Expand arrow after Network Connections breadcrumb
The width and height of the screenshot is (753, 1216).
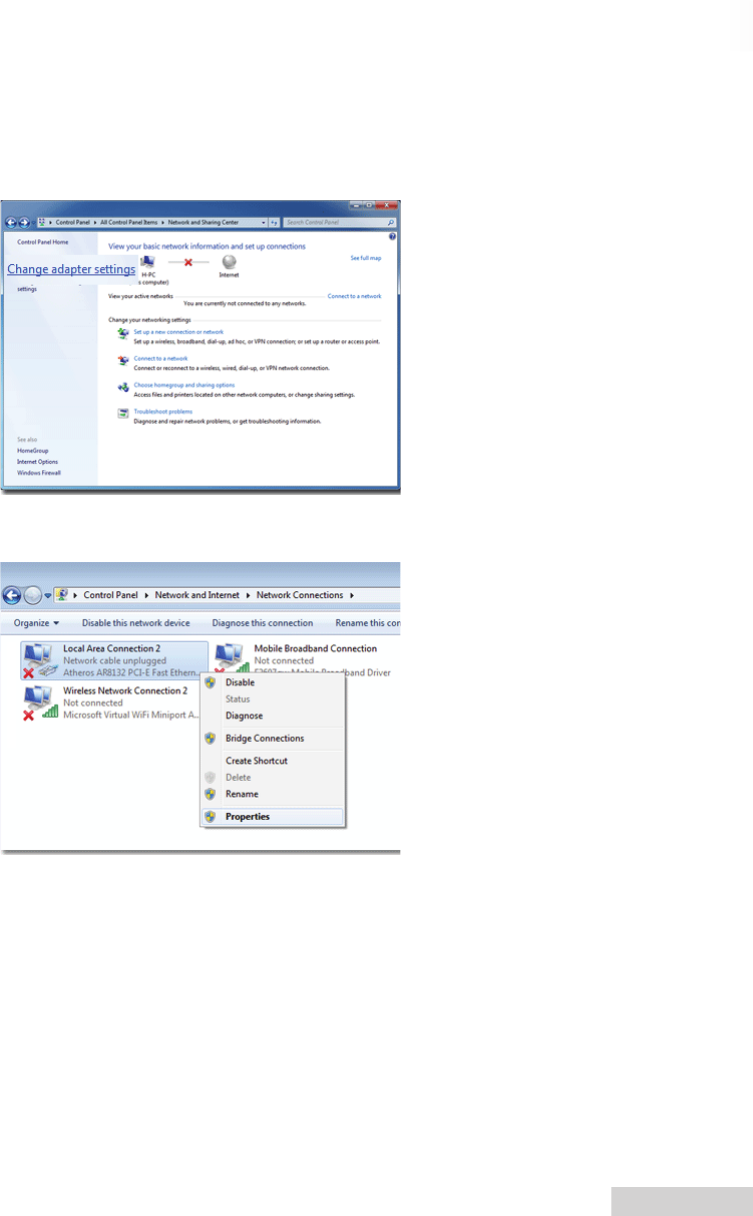point(352,595)
